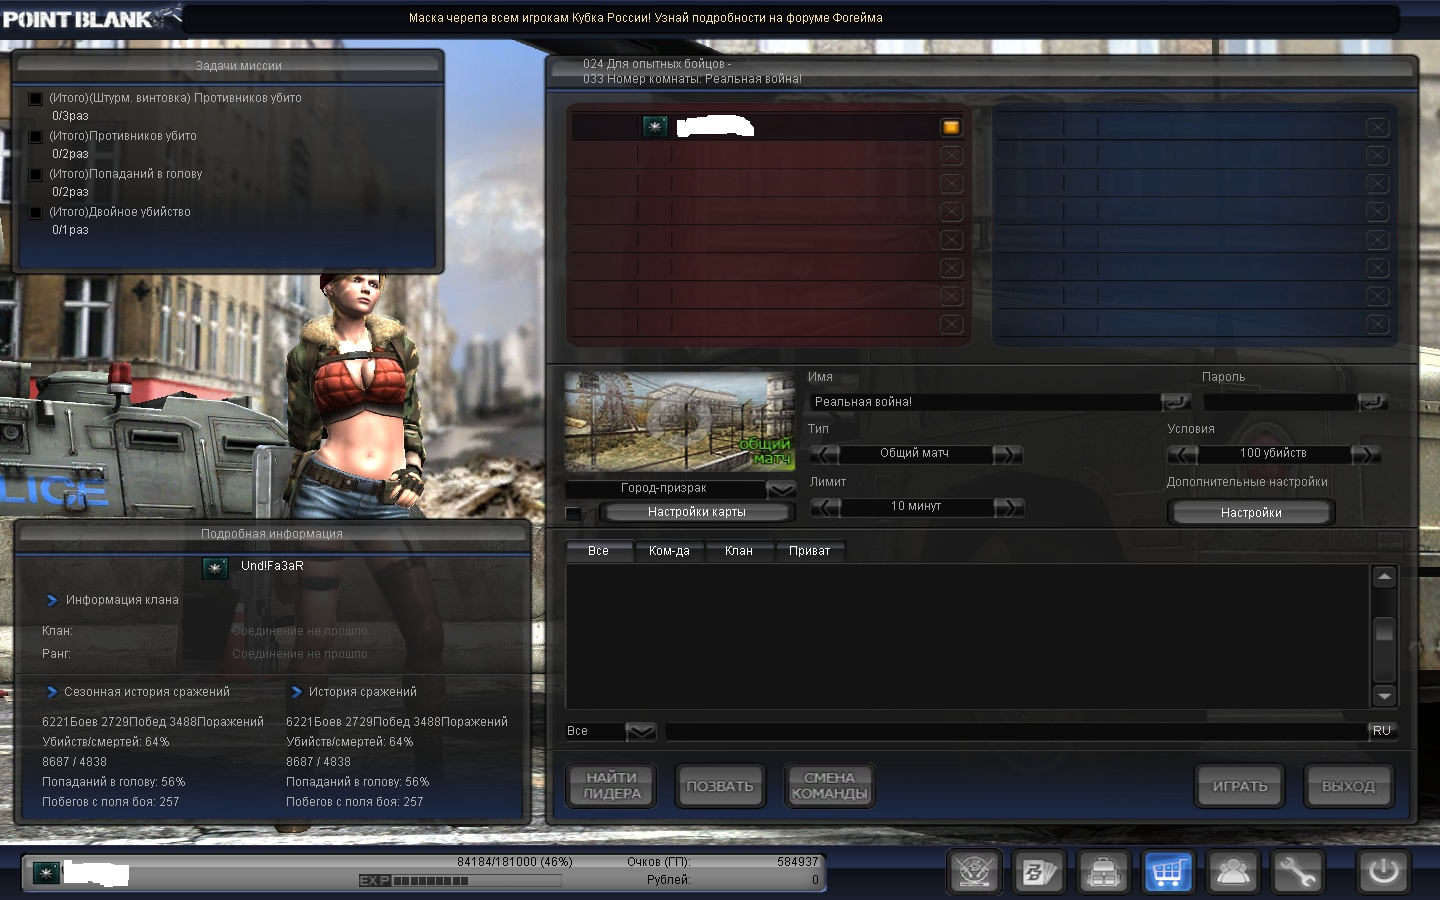Click right arrow of Условия 100 убийств
1440x900 pixels.
(1366, 454)
